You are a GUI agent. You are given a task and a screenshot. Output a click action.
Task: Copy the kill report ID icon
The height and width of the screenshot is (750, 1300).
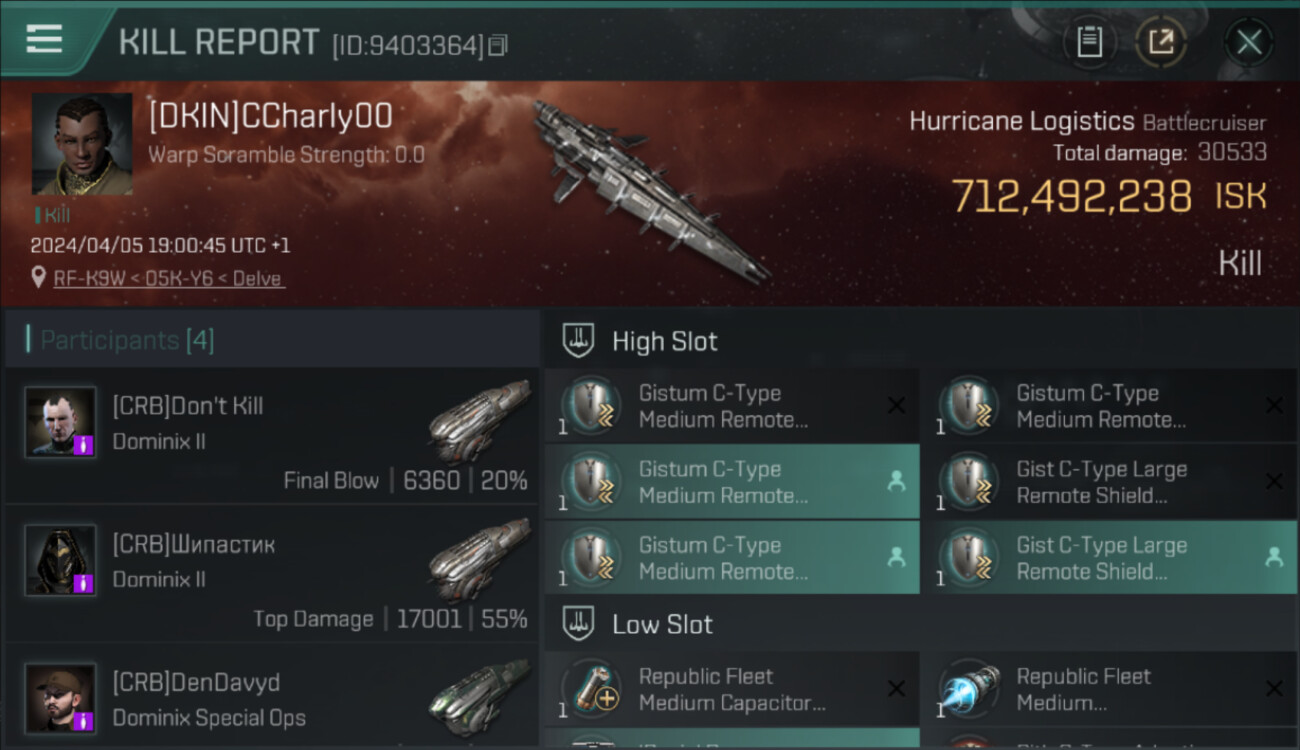tap(498, 45)
